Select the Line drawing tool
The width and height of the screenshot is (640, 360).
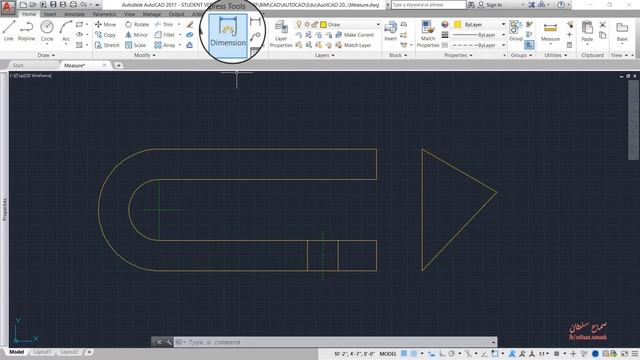9,31
